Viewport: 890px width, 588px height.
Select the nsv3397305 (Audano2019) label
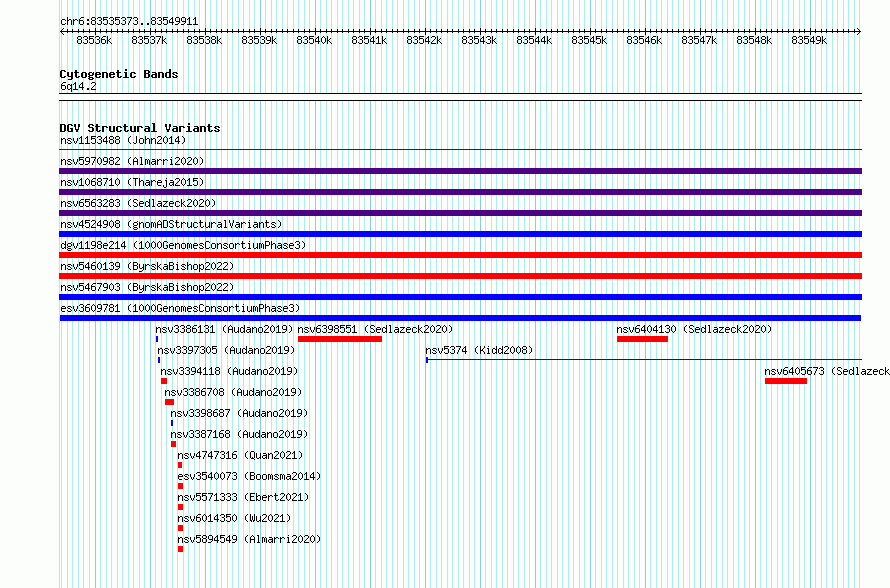click(x=226, y=350)
